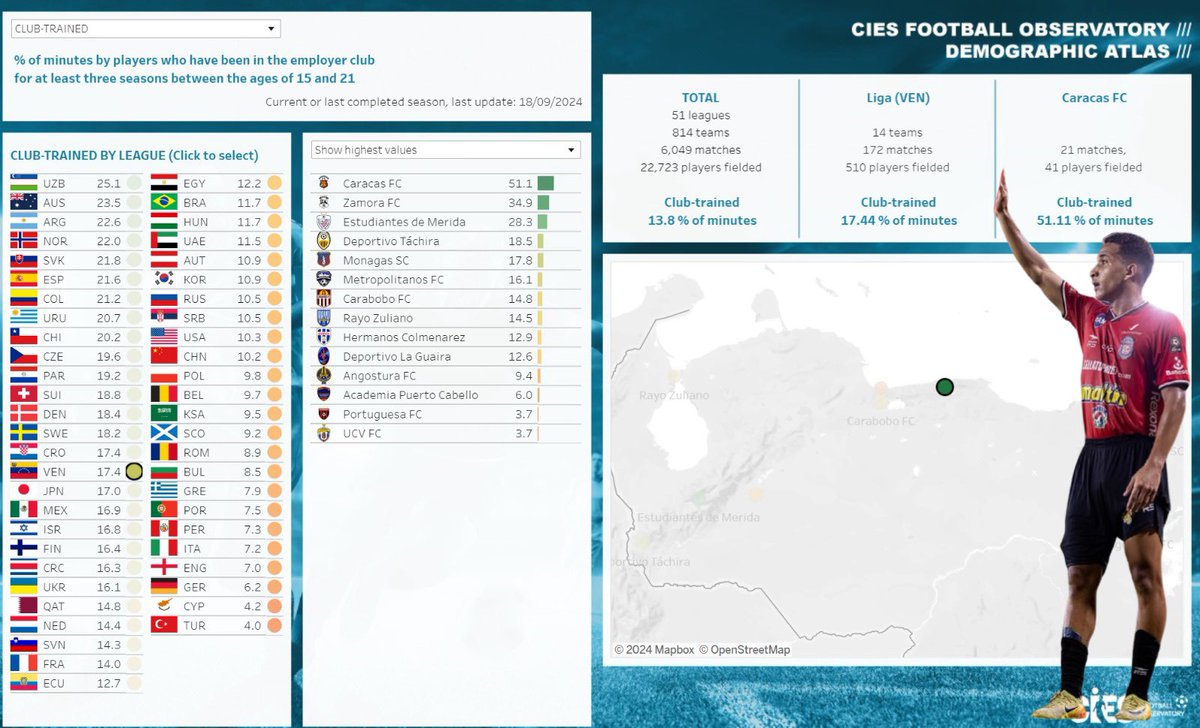Select the ARG flag icon

coord(23,222)
